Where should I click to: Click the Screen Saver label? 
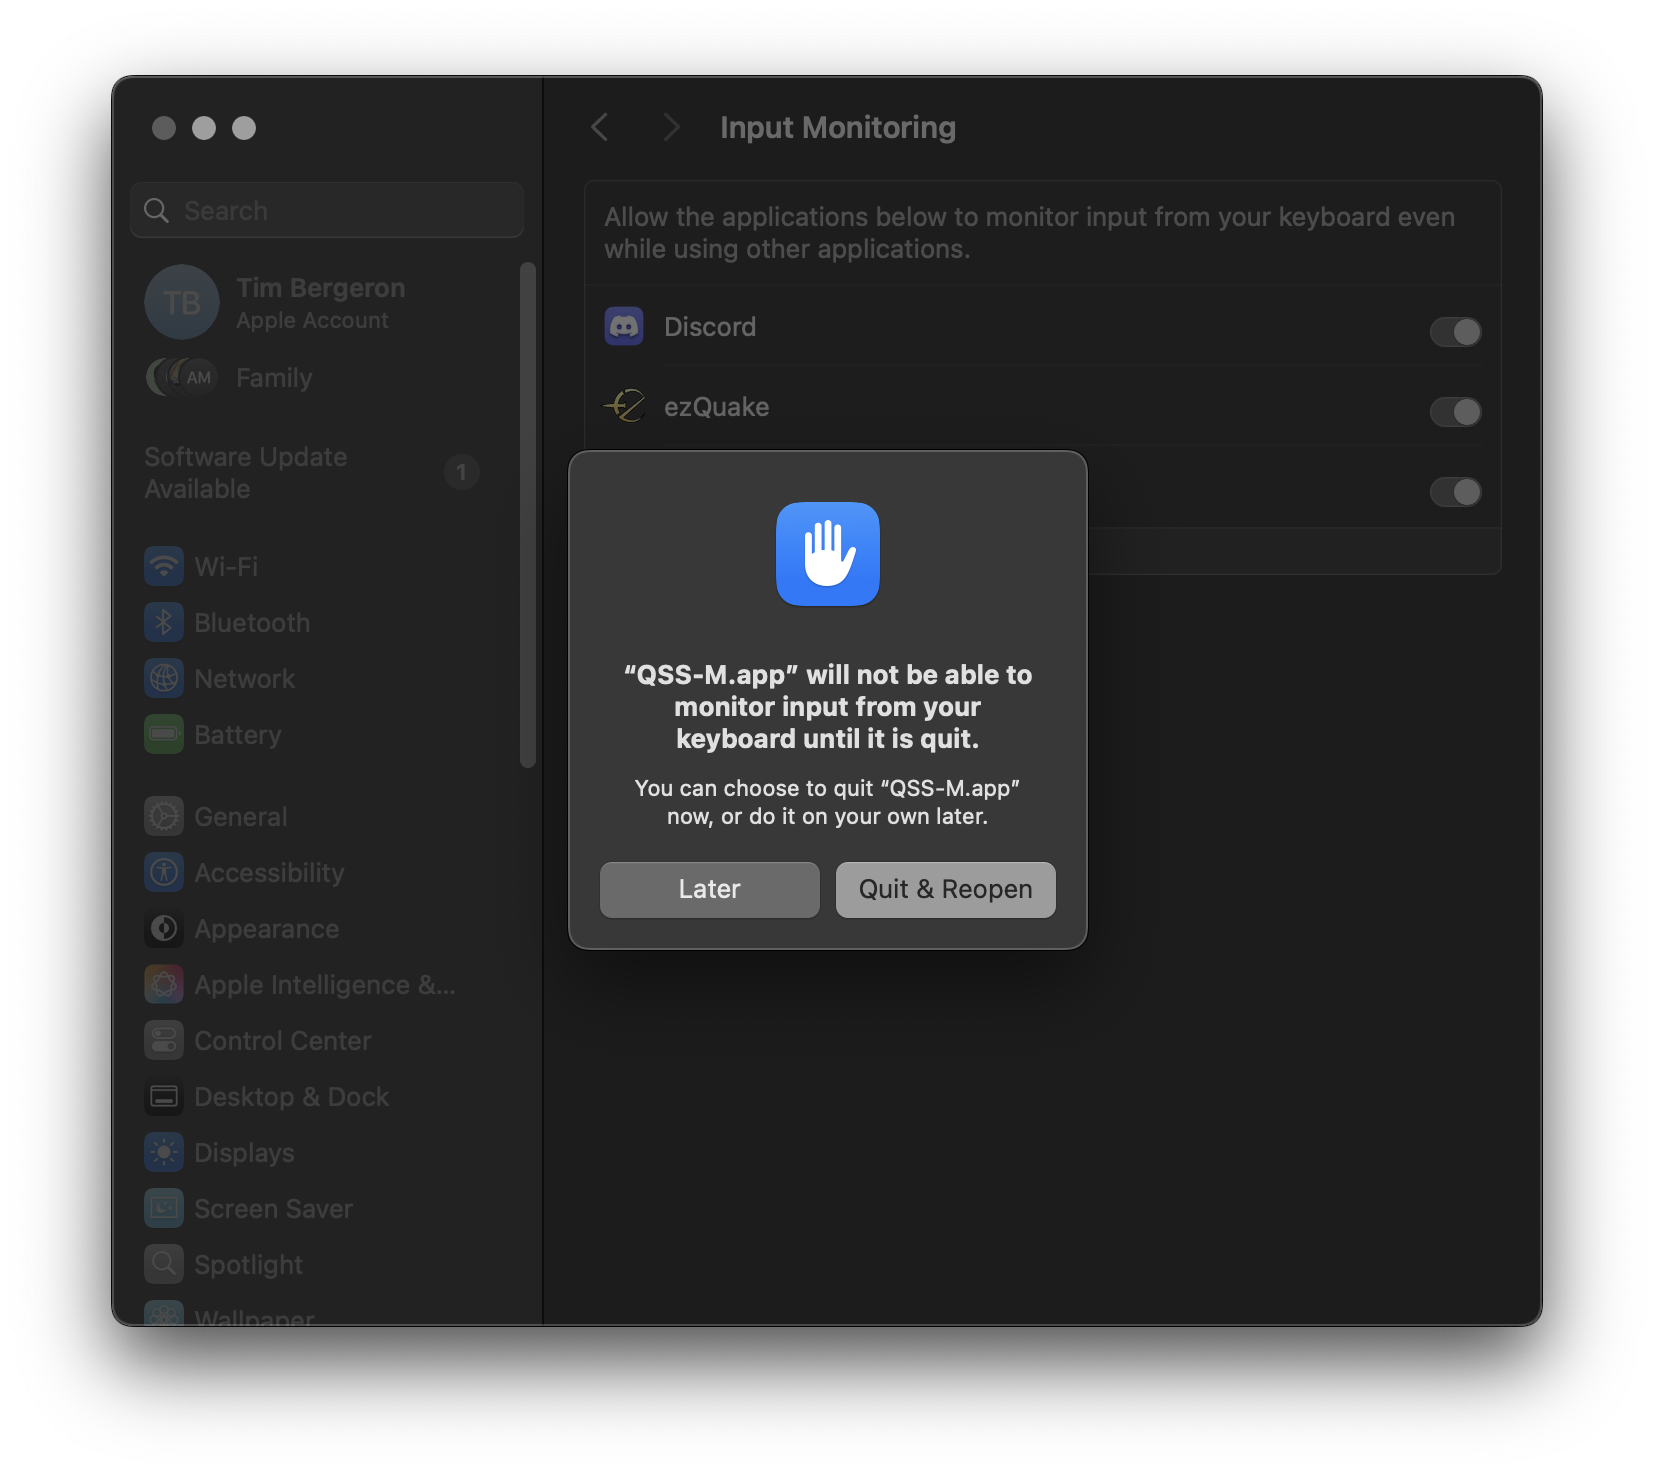click(274, 1208)
